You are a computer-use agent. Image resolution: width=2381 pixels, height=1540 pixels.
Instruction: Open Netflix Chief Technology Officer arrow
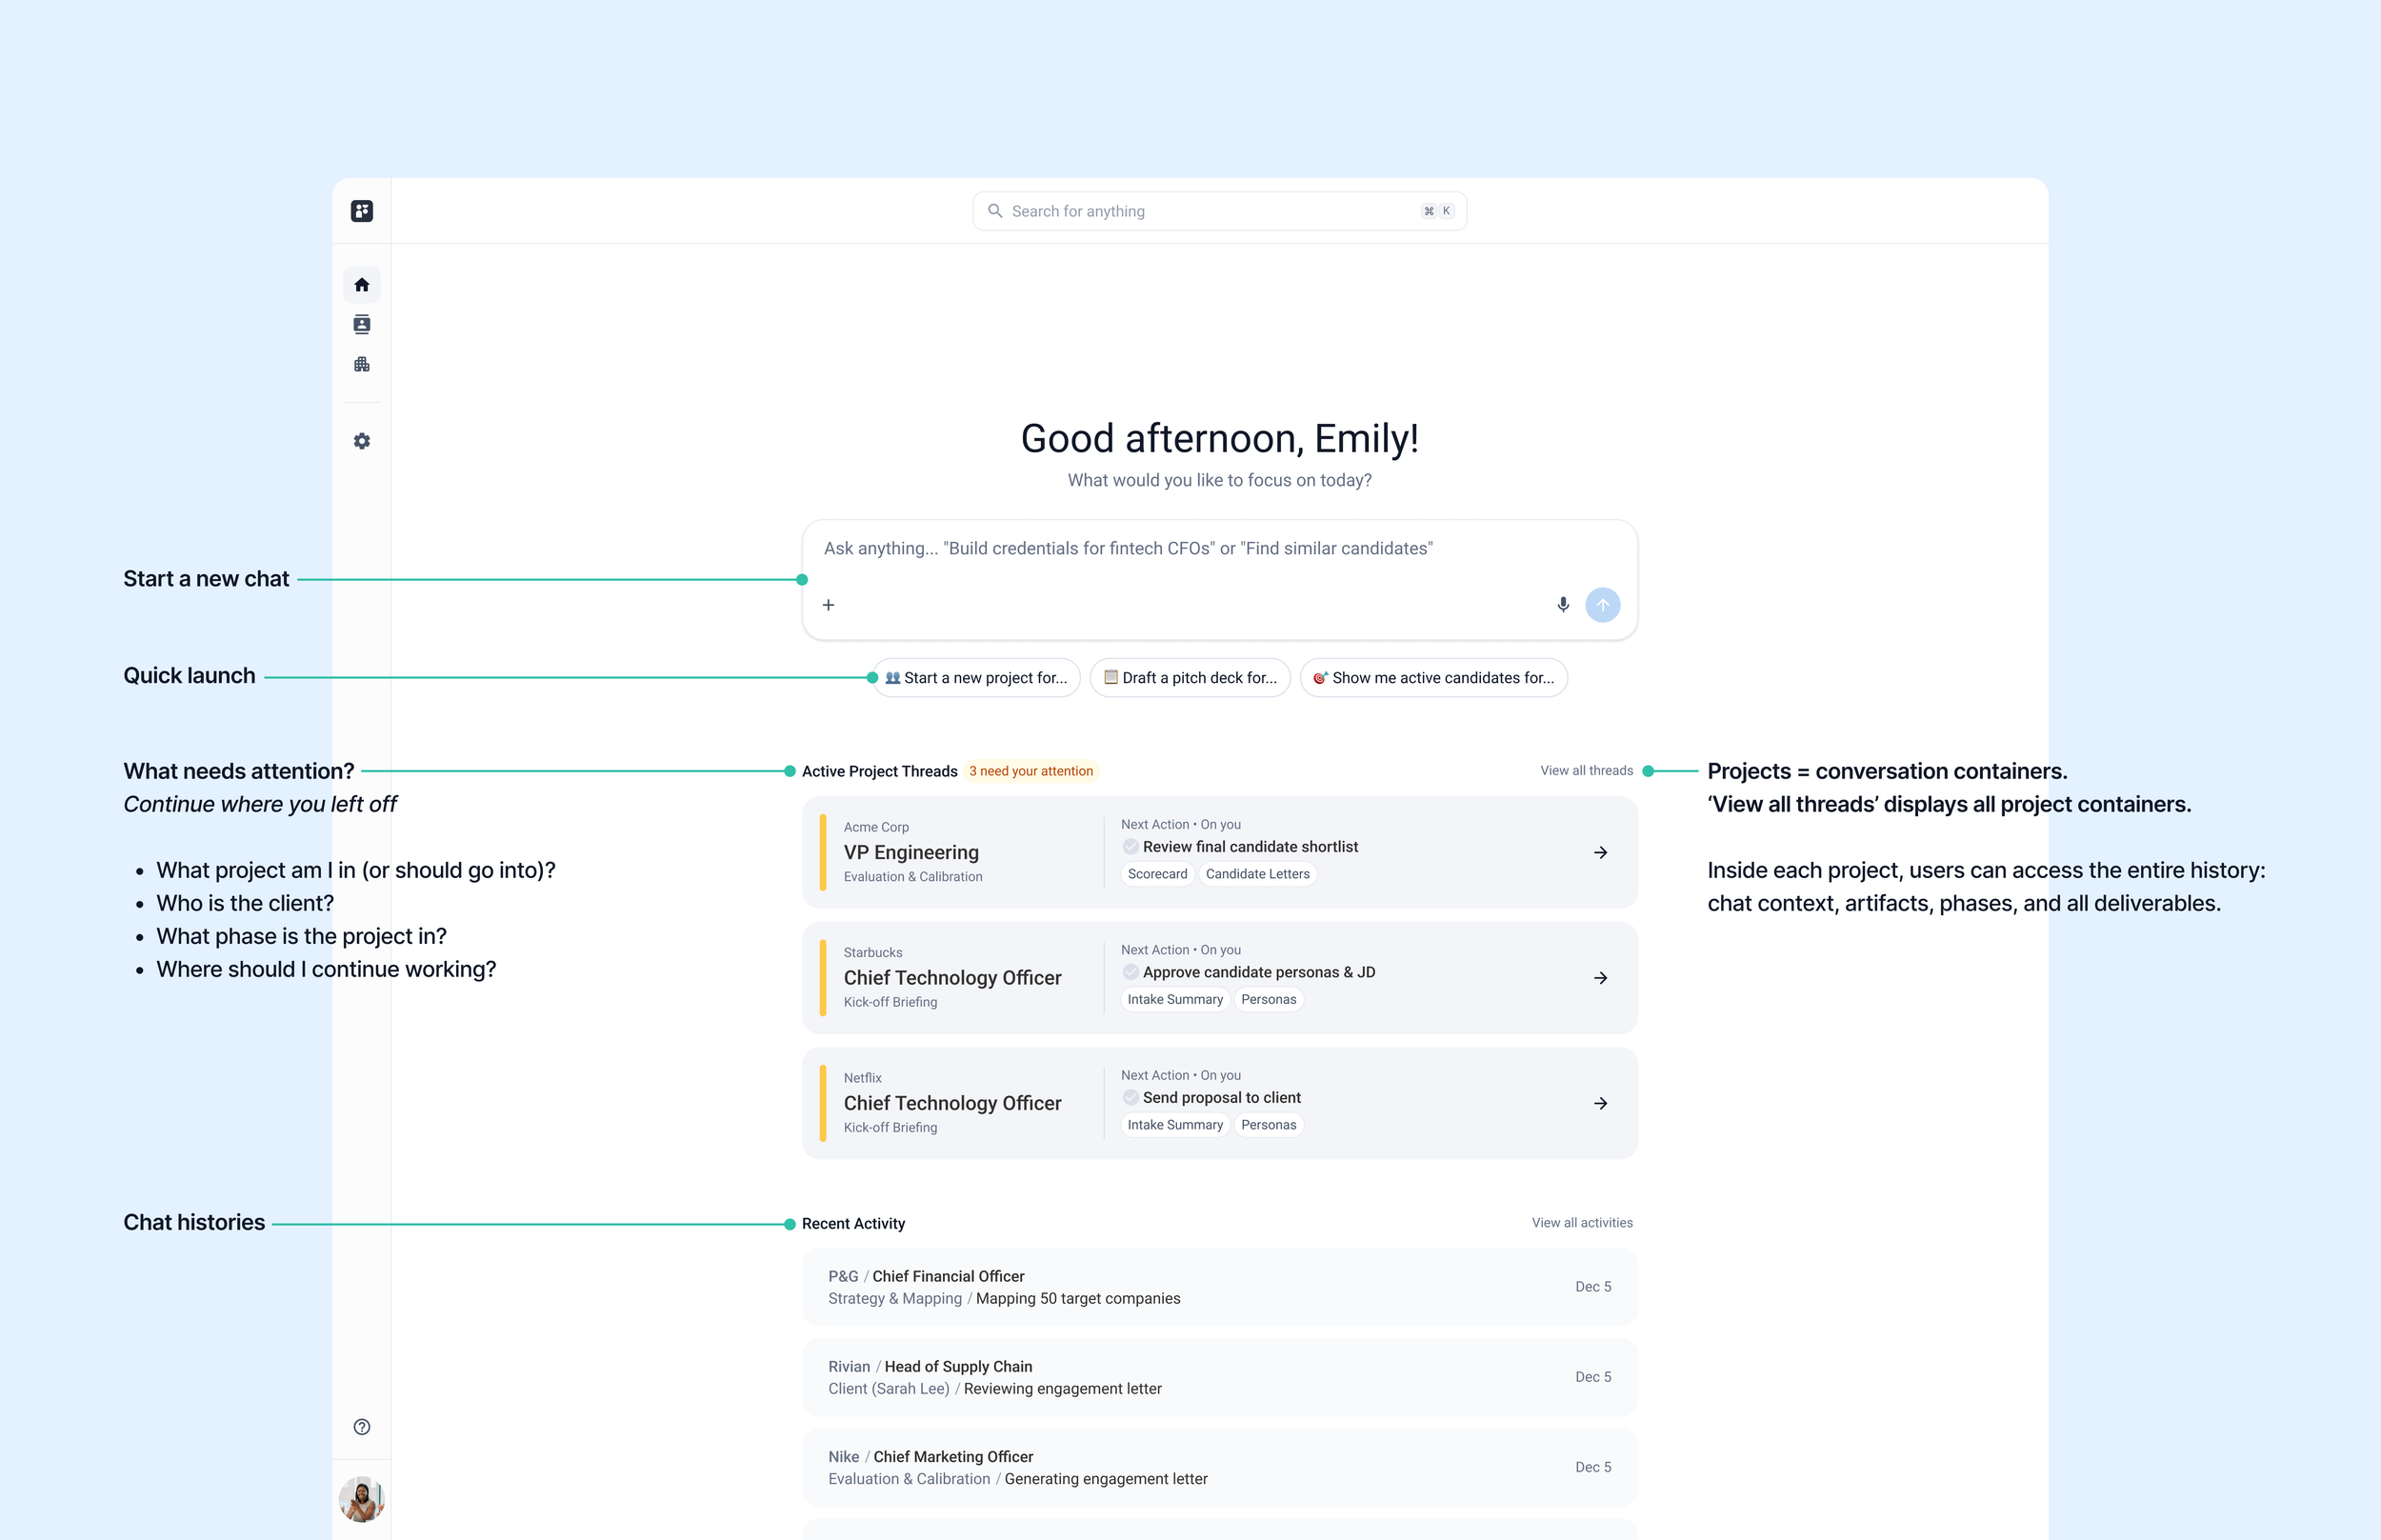pyautogui.click(x=1600, y=1104)
